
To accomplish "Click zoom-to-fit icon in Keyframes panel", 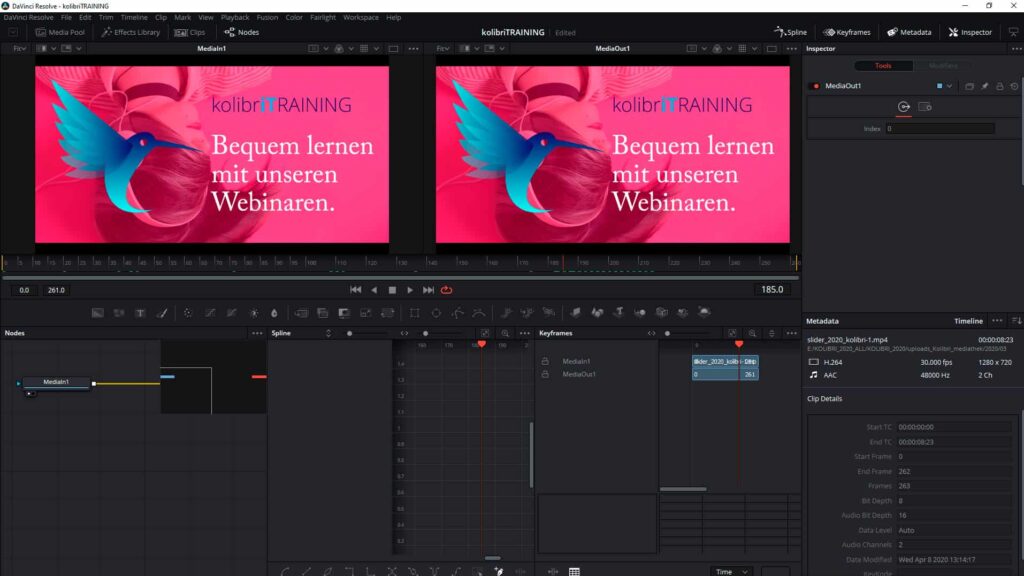I will coord(732,333).
